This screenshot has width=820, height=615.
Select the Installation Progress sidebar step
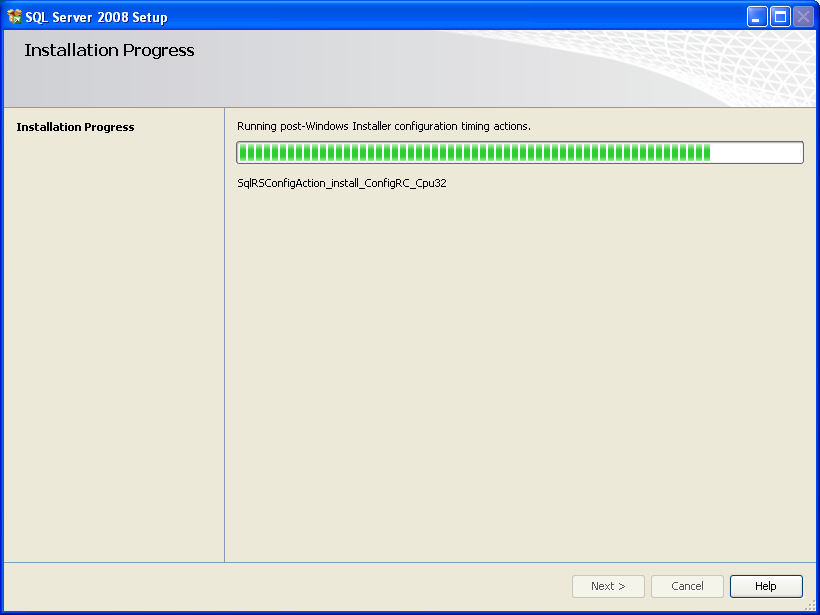pos(75,127)
